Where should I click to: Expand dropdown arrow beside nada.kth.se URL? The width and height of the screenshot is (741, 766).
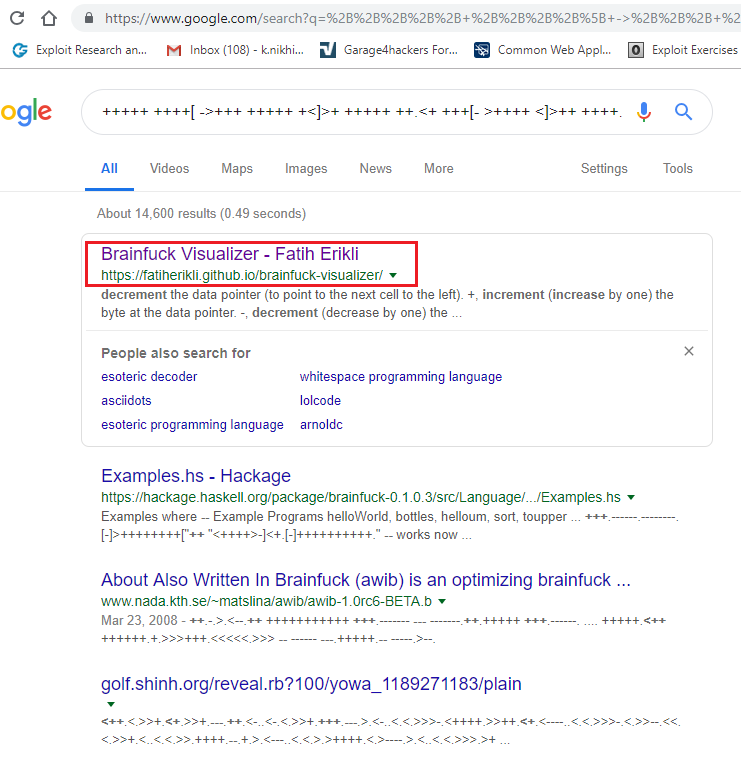click(442, 602)
